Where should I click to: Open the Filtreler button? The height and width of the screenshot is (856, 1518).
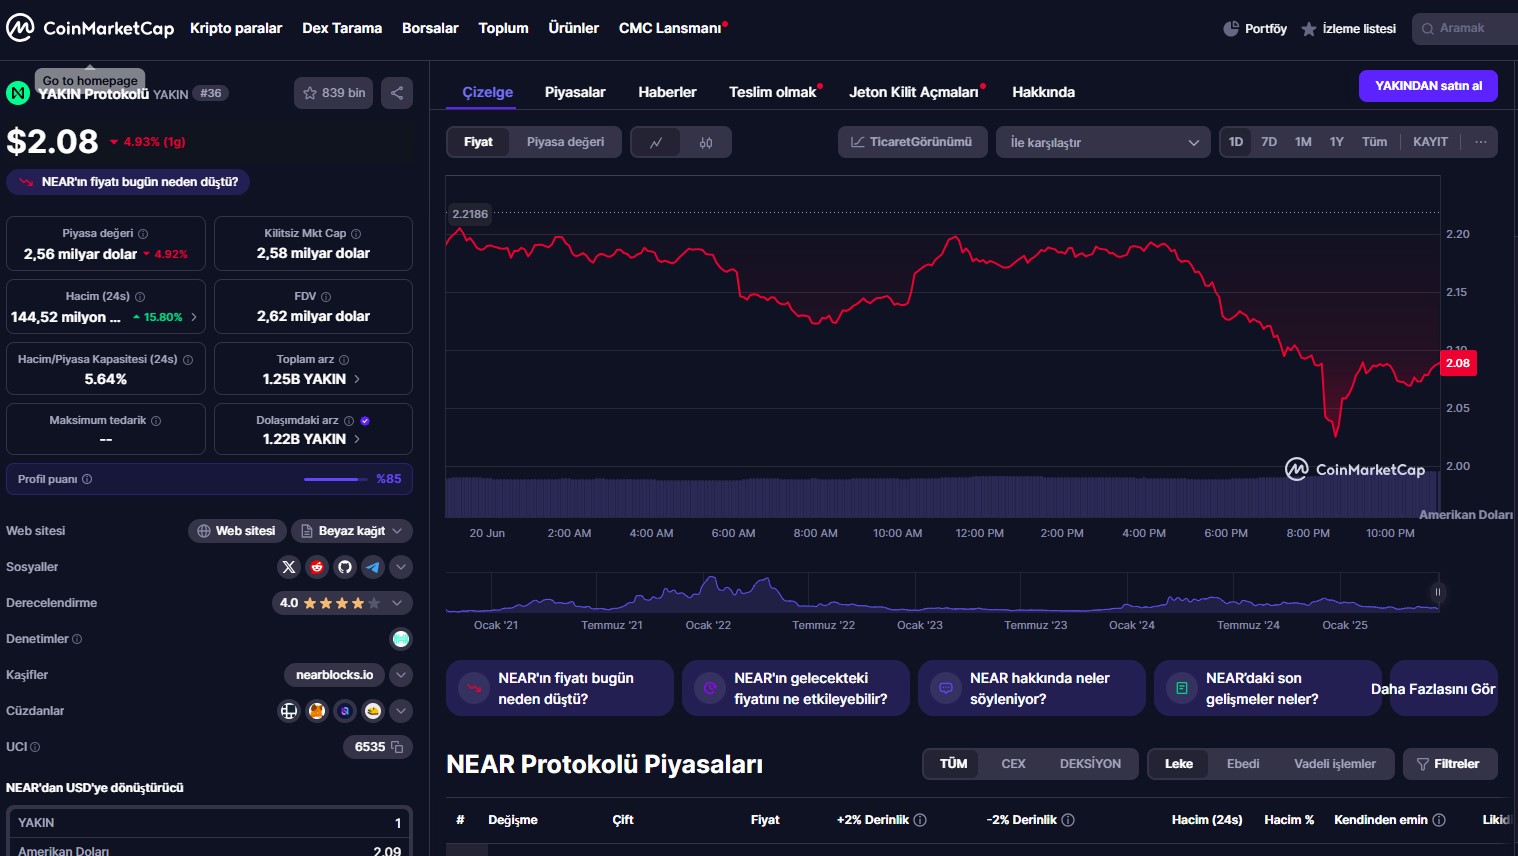click(1448, 764)
